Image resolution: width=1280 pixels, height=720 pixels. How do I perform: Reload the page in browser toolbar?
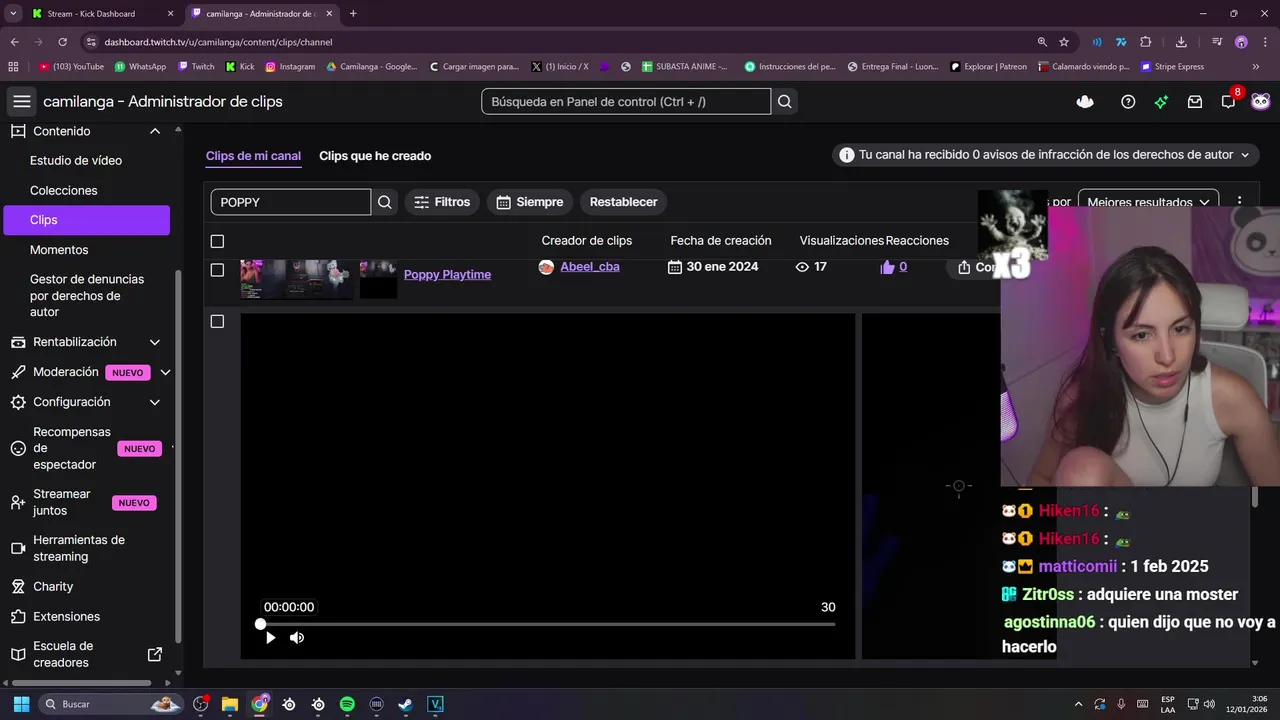(63, 42)
